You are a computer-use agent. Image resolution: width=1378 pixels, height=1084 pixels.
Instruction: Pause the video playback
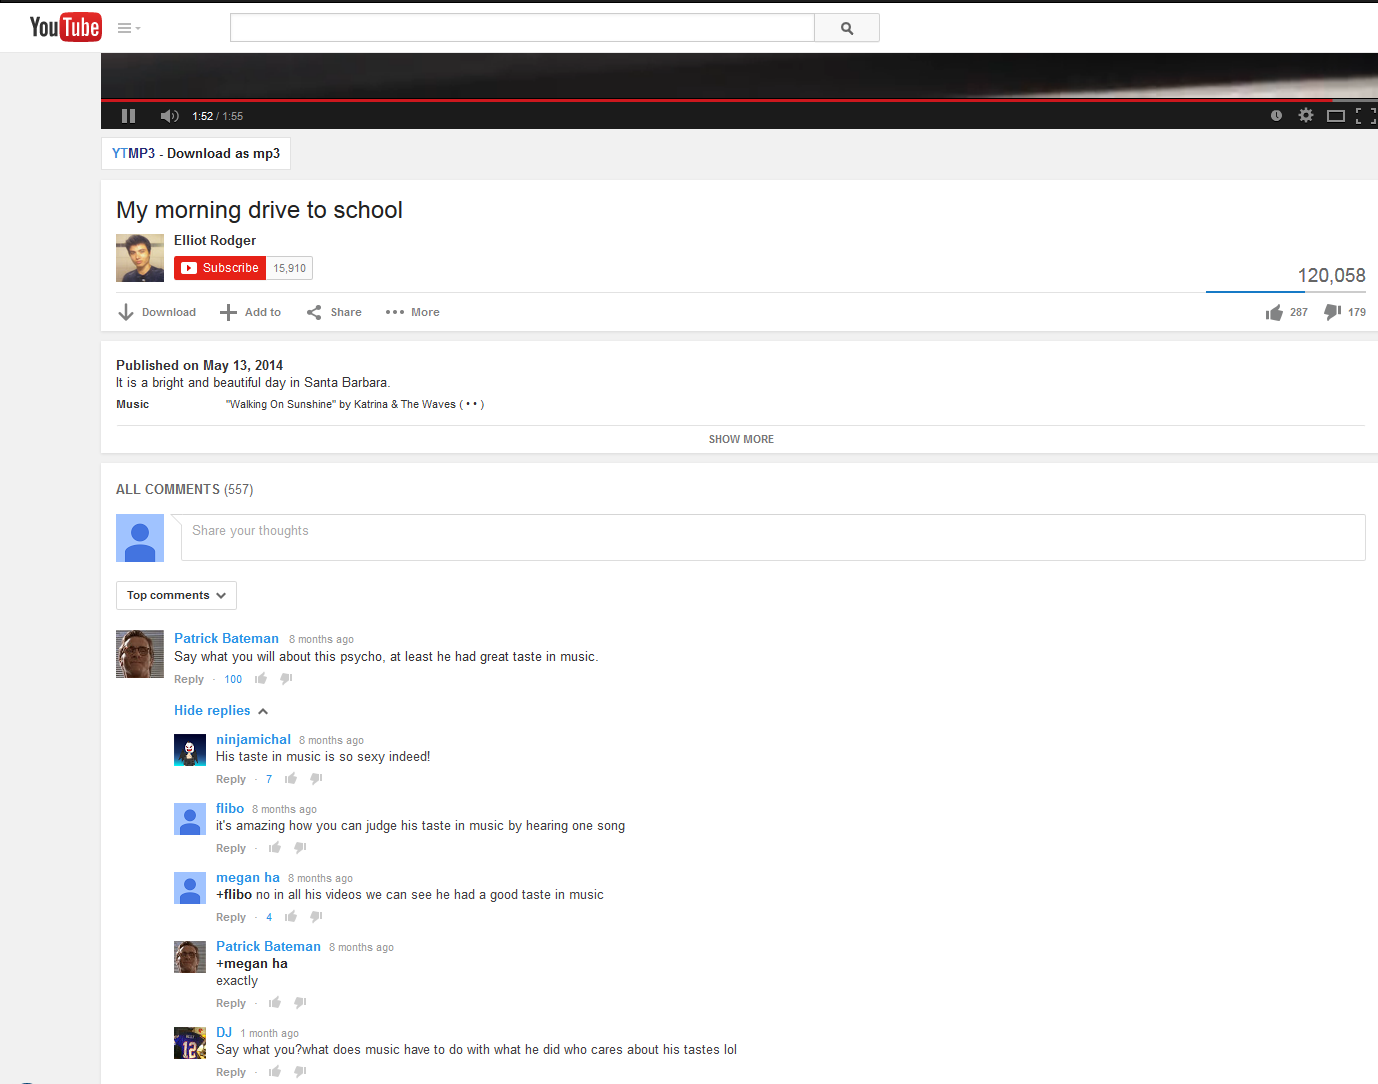coord(128,116)
